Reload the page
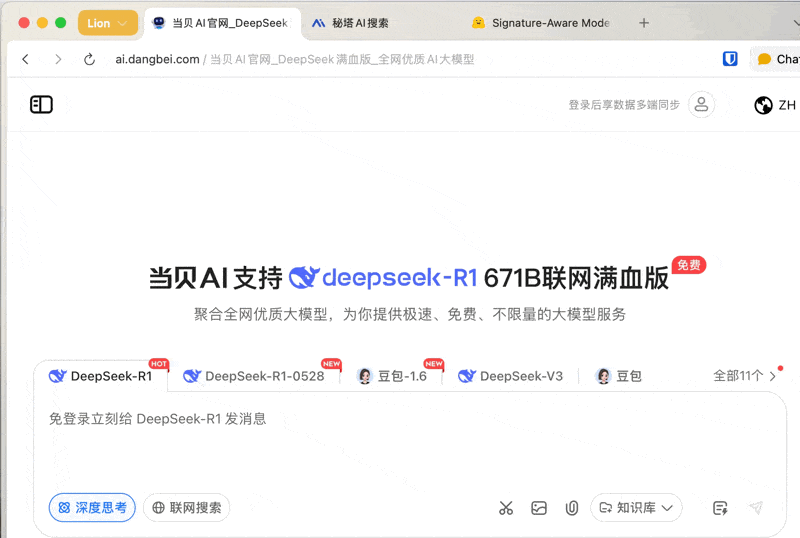Image resolution: width=800 pixels, height=538 pixels. coord(89,59)
